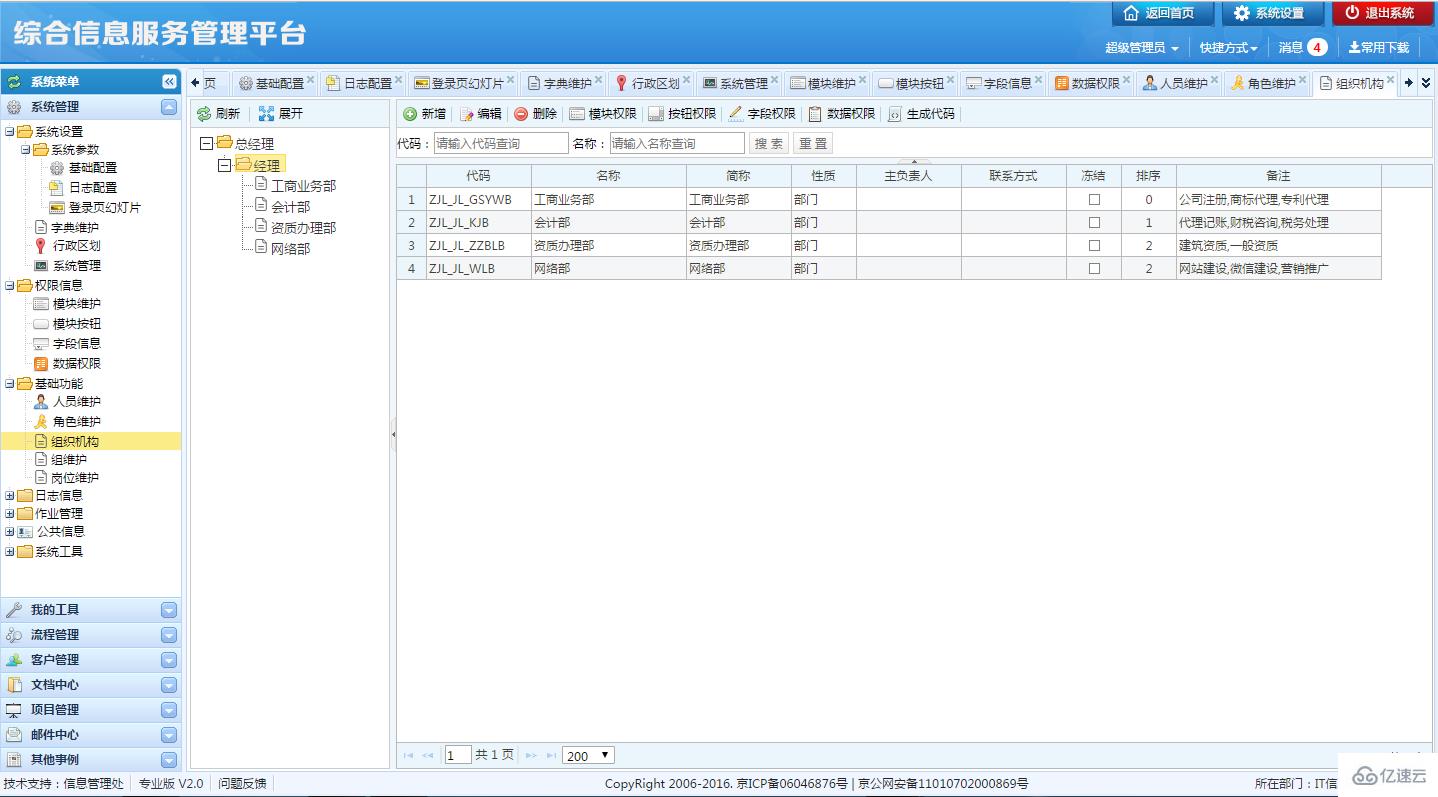Click table cell ZJL_JL_KJB
This screenshot has height=797, width=1438.
[x=478, y=223]
